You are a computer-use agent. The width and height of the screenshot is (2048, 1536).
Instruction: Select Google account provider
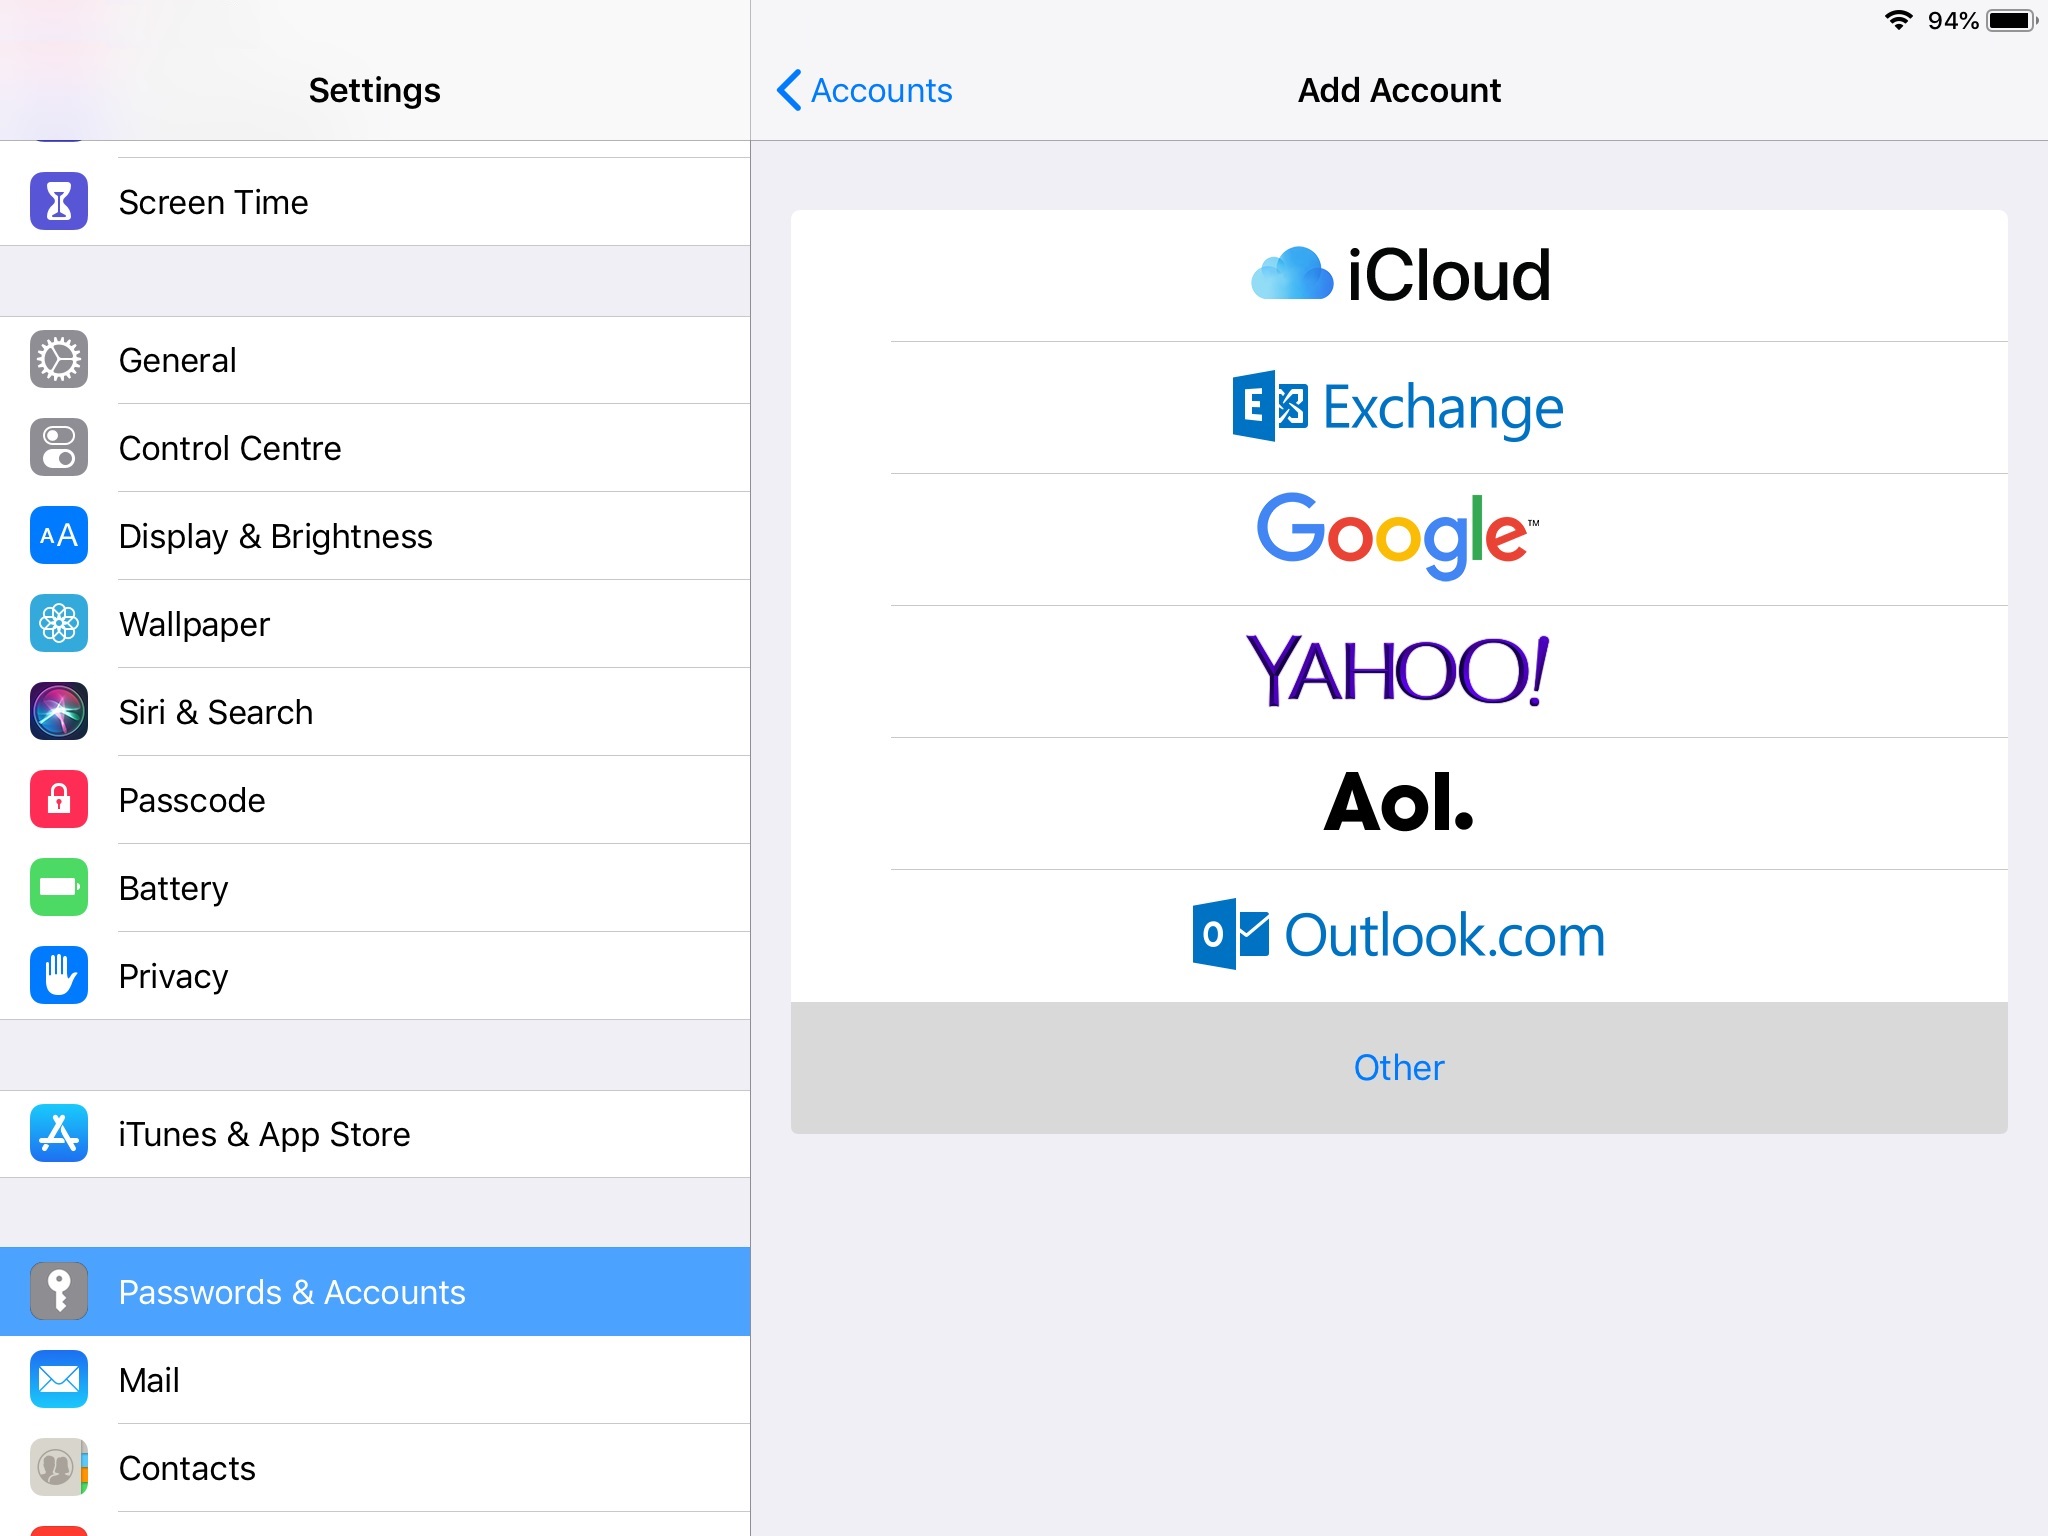click(x=1399, y=539)
